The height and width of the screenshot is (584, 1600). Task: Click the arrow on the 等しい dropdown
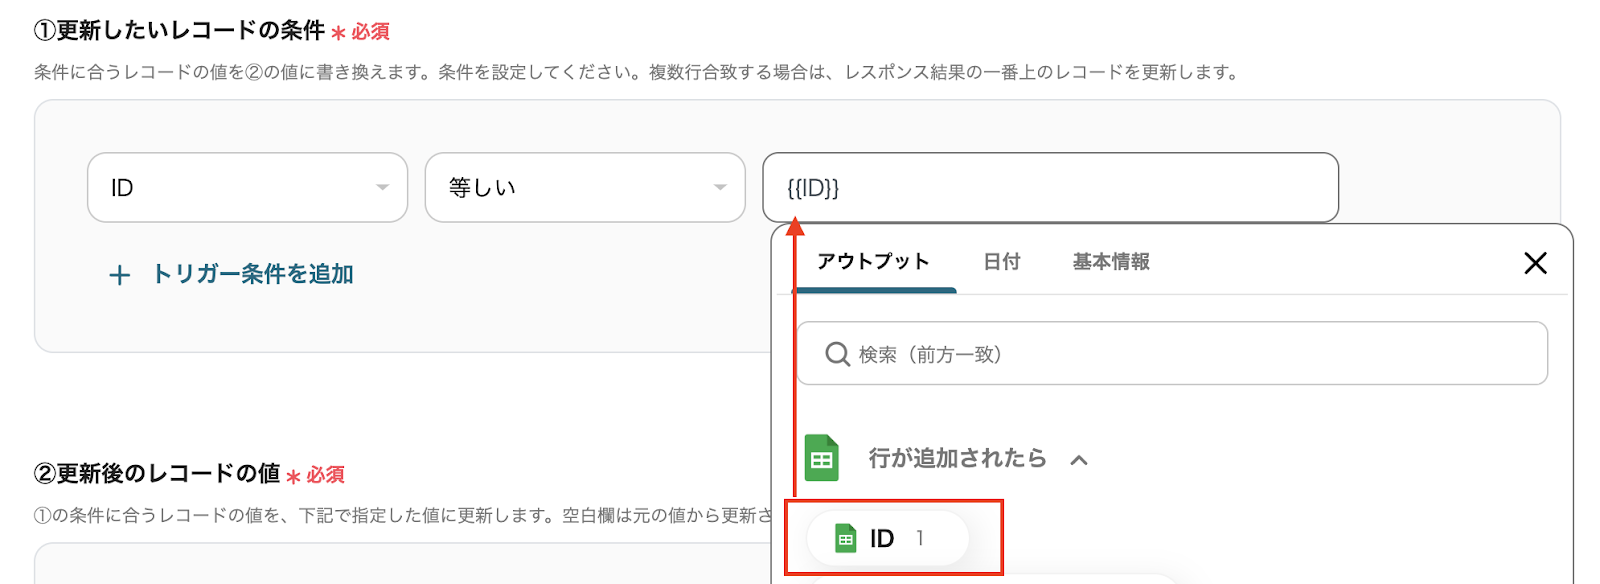click(x=720, y=188)
